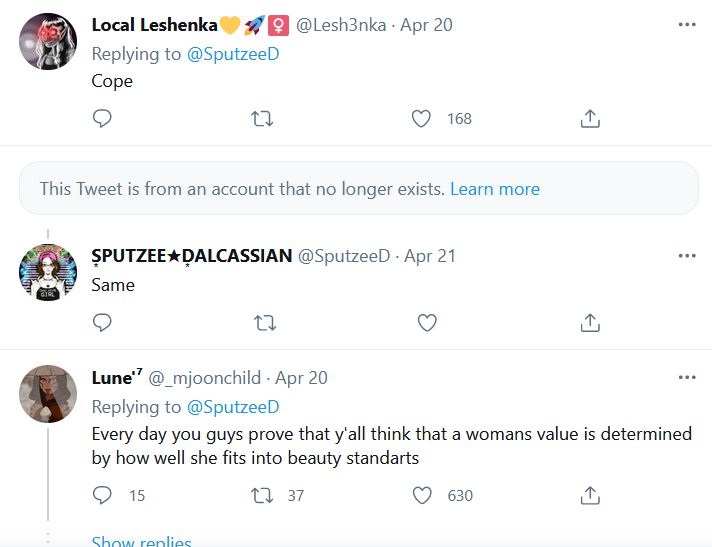
Task: Share Local Leshenka's tweet
Action: (590, 118)
